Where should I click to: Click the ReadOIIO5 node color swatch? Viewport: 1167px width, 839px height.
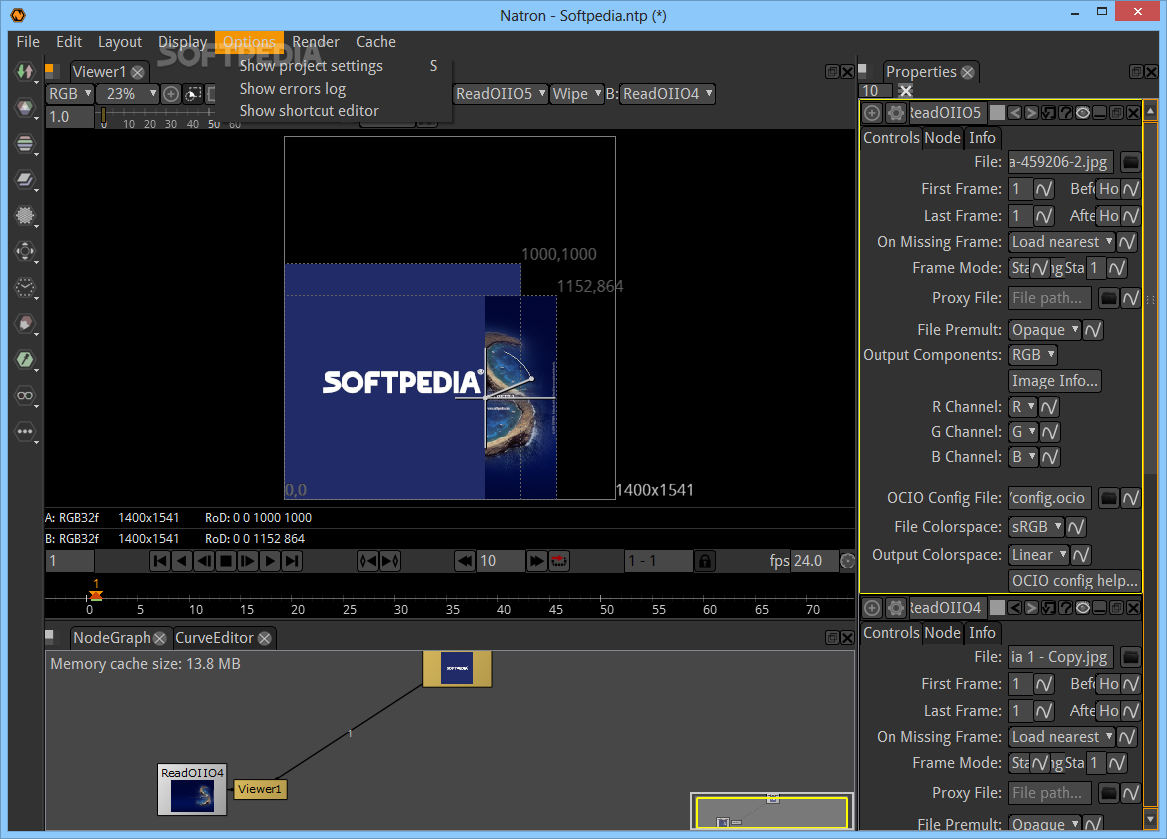click(x=997, y=113)
